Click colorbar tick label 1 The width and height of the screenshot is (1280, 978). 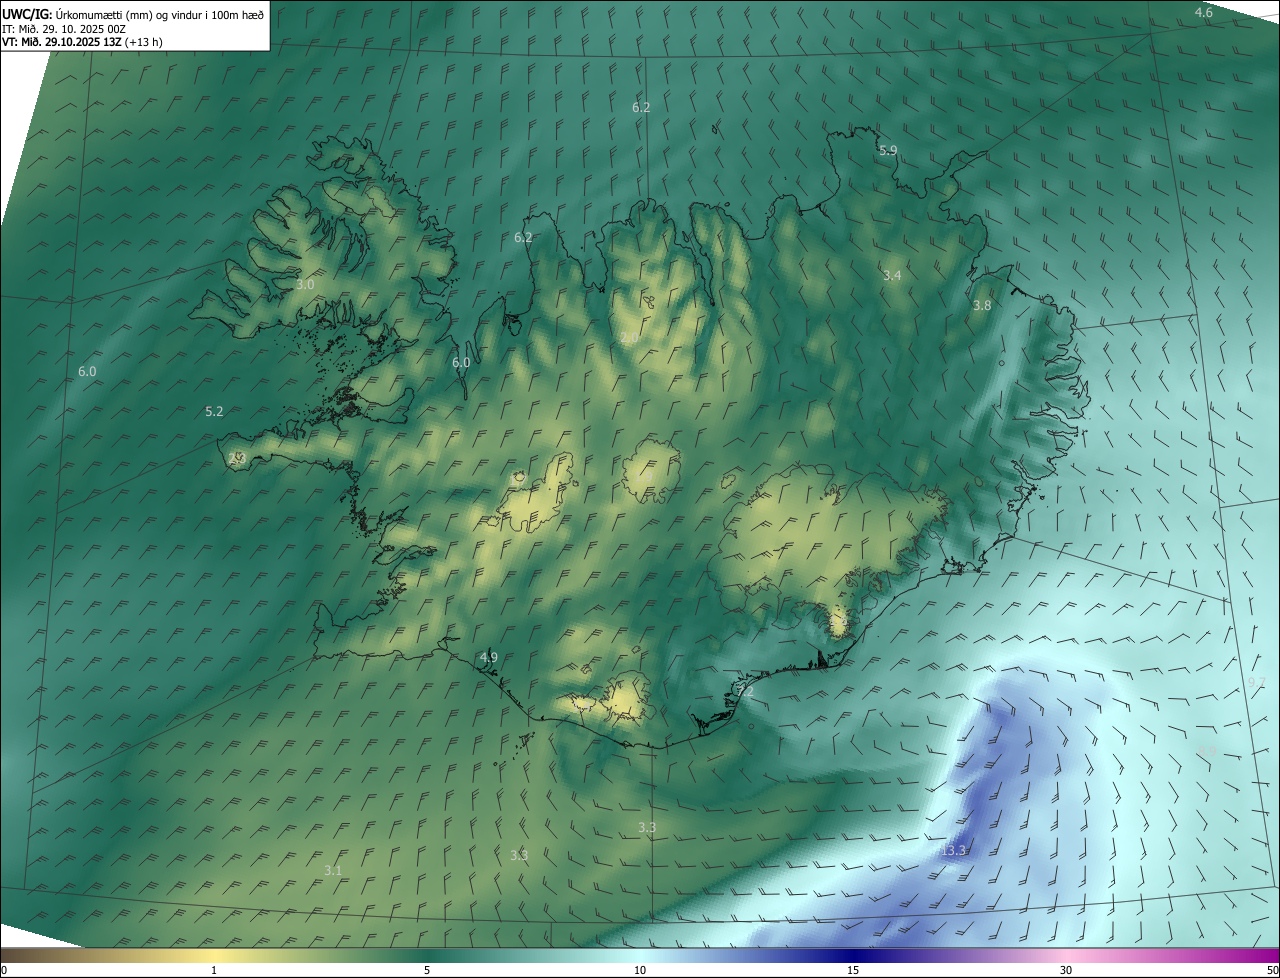pyautogui.click(x=214, y=971)
